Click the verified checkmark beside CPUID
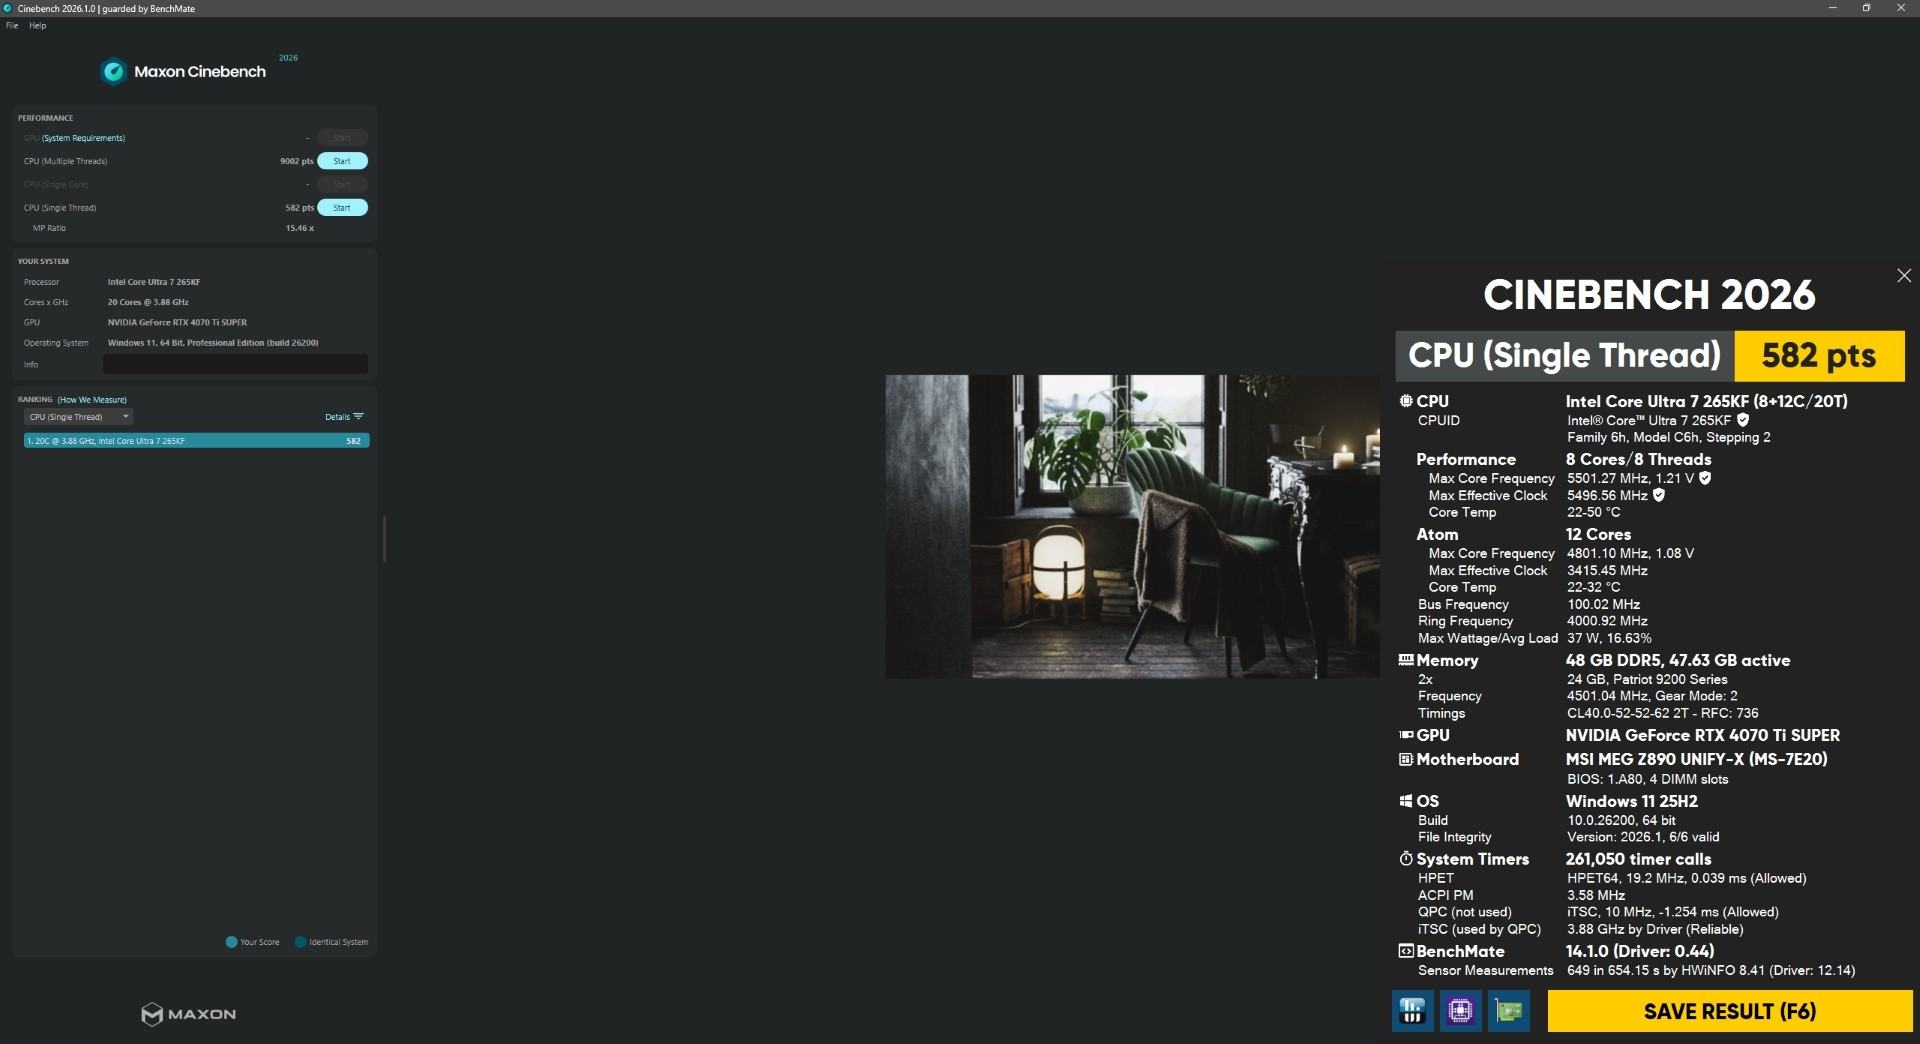The width and height of the screenshot is (1920, 1044). click(1743, 420)
